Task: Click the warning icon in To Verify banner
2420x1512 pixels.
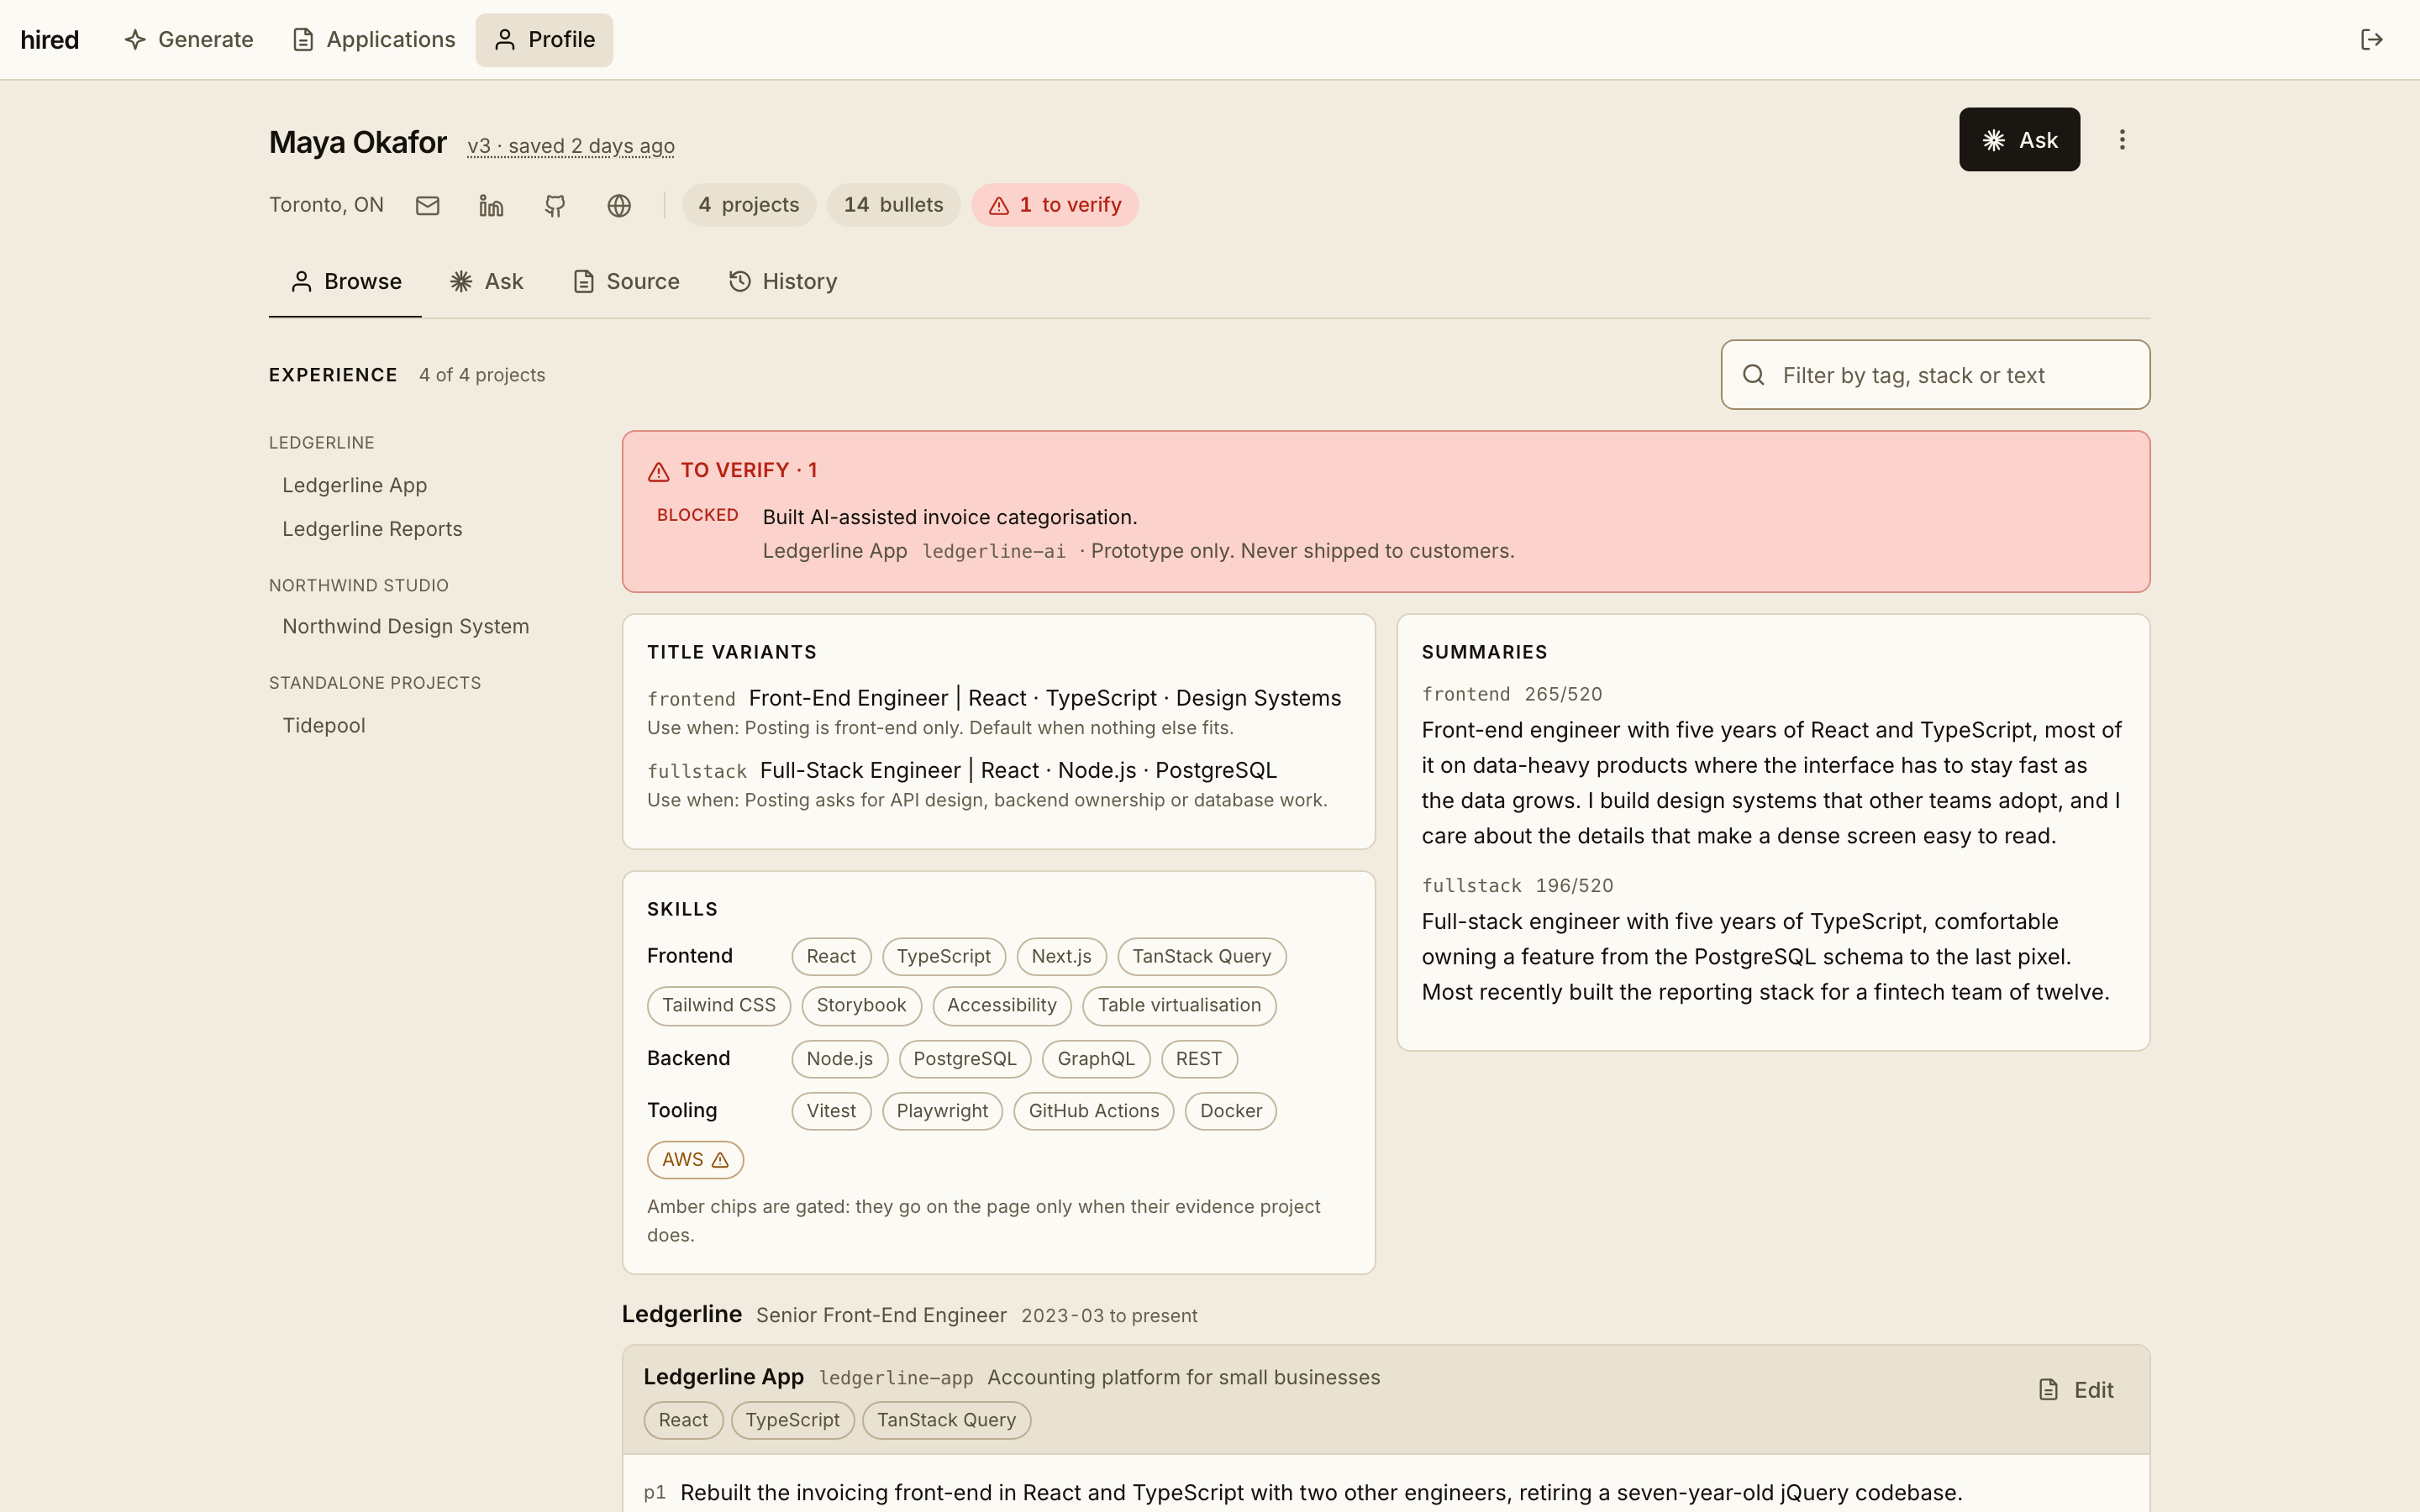Action: [658, 471]
